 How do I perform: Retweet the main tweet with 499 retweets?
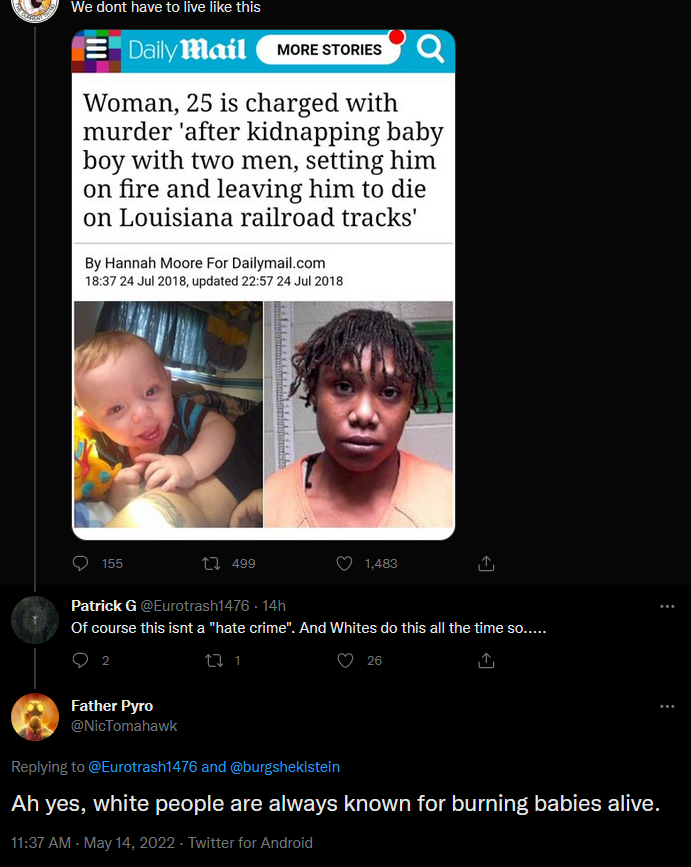tap(211, 563)
